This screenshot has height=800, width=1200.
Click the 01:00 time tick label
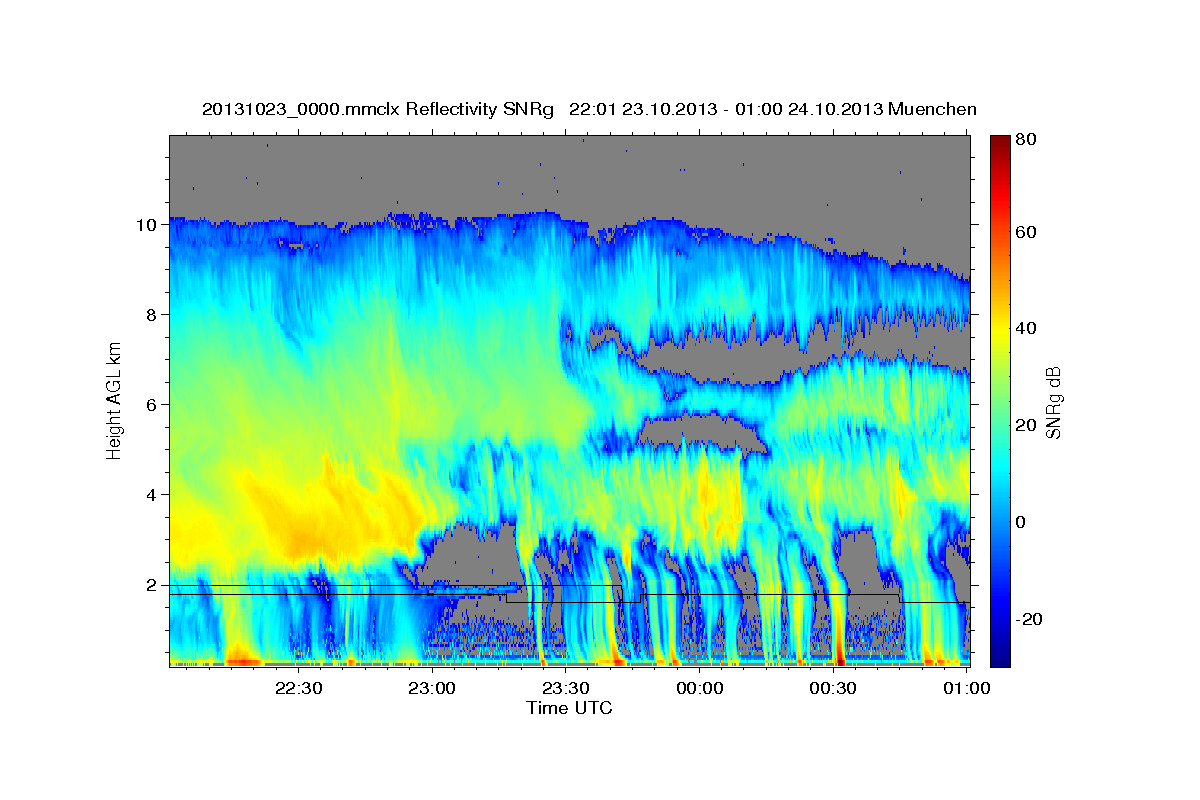(x=967, y=688)
